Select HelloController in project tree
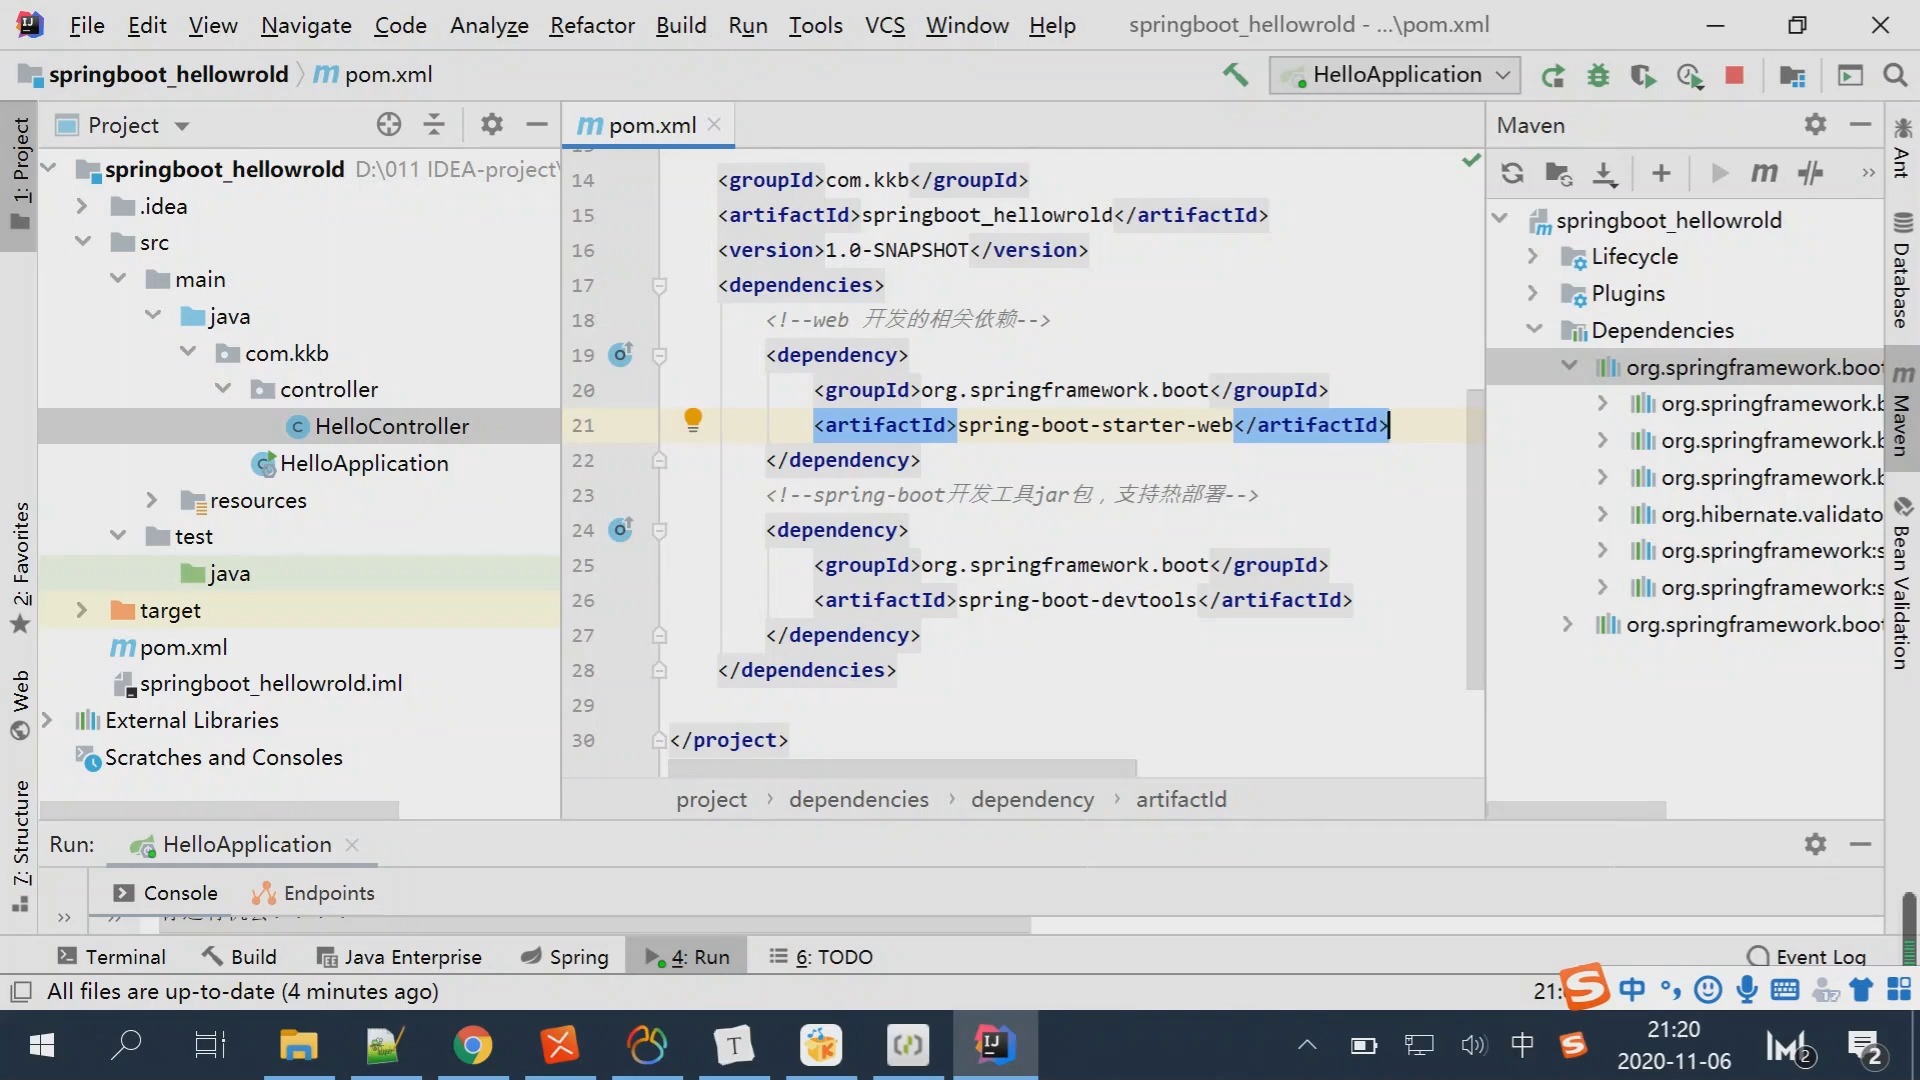 [392, 426]
